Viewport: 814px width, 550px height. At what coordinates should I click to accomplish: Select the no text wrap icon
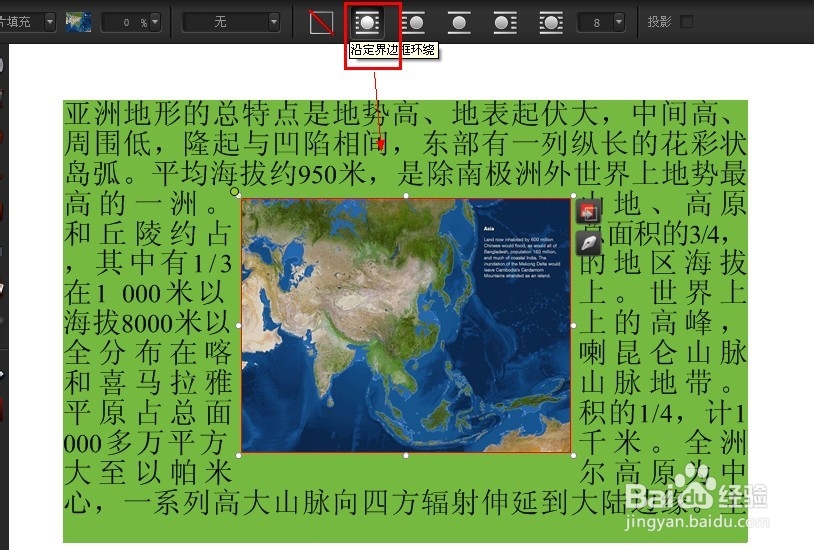point(321,22)
